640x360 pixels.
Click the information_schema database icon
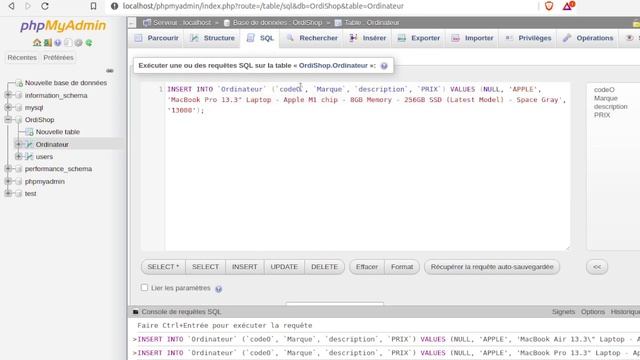click(19, 96)
